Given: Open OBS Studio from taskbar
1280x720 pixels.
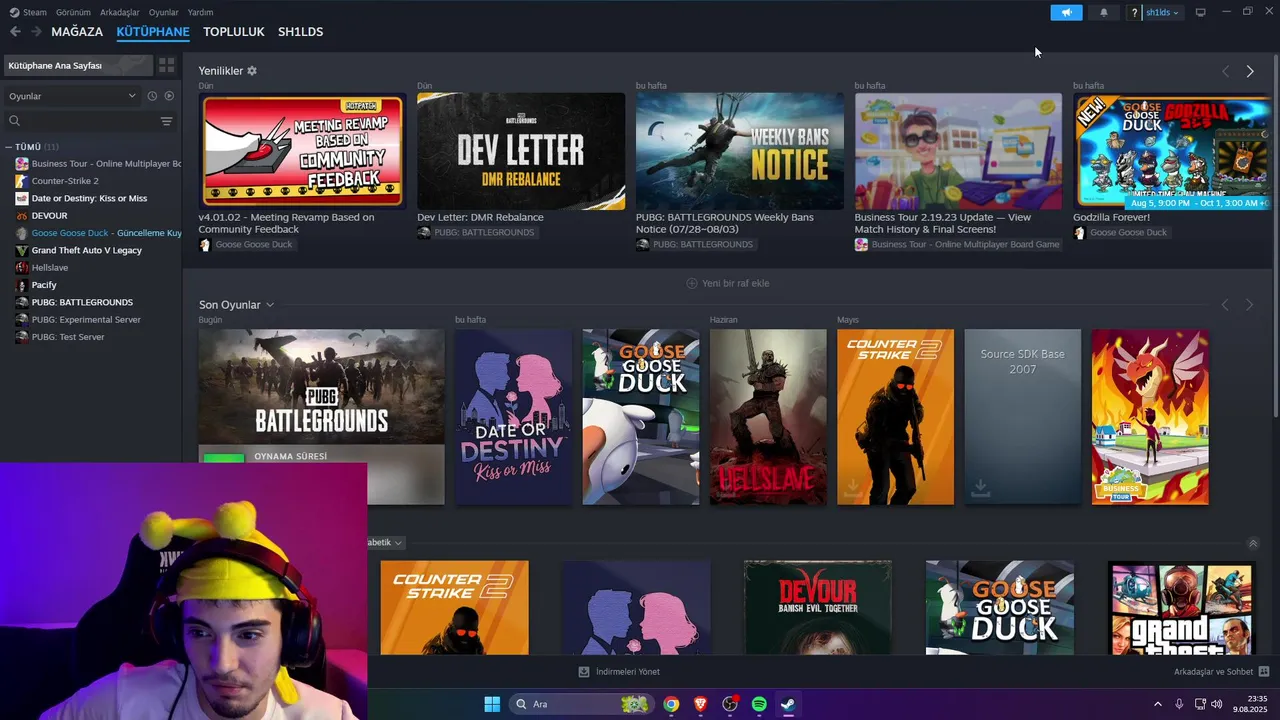Looking at the screenshot, I should [x=730, y=704].
